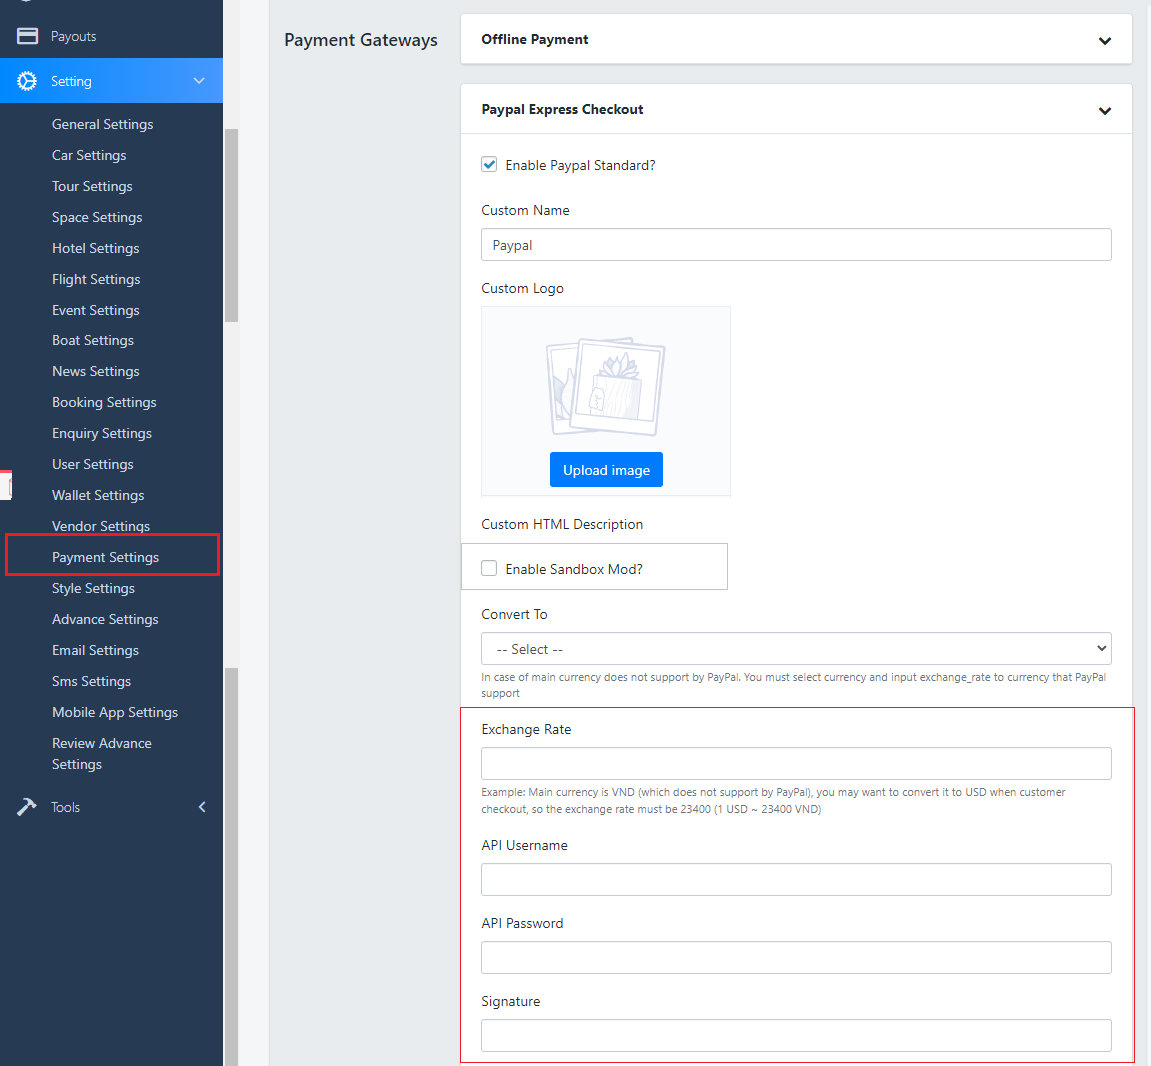The image size is (1151, 1066).
Task: Open Booking Settings page
Action: (104, 402)
